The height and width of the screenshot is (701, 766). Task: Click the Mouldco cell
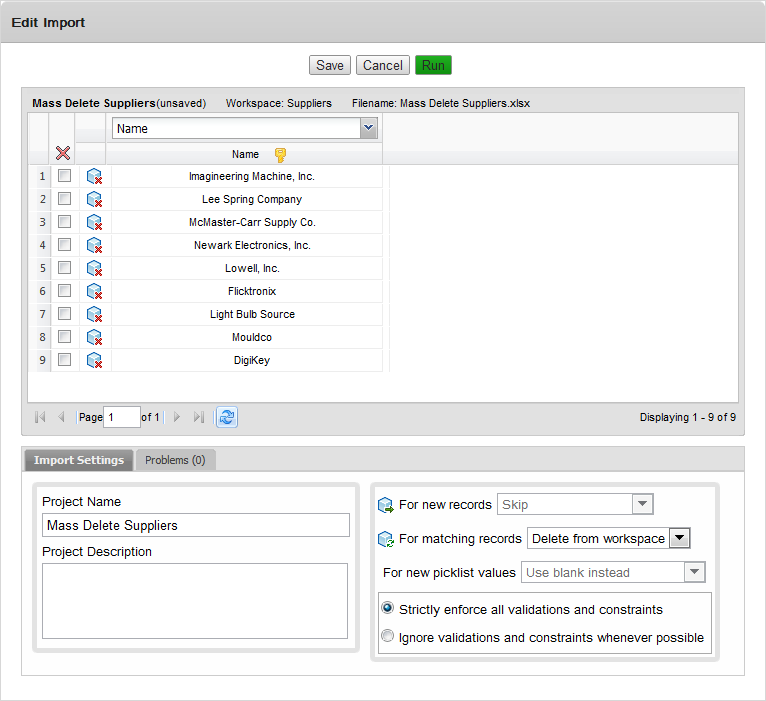pyautogui.click(x=247, y=337)
